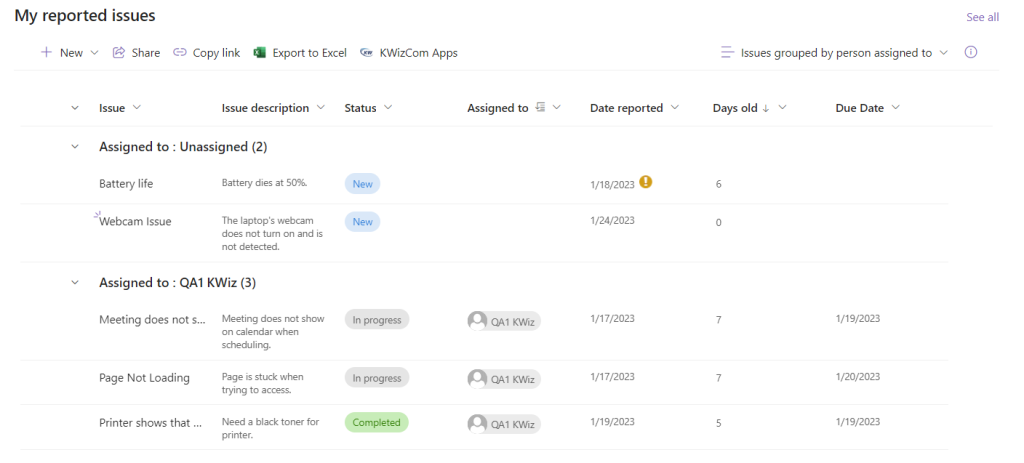Click 'Need a black toner for printer.' text
Image resolution: width=1024 pixels, height=463 pixels.
click(270, 428)
